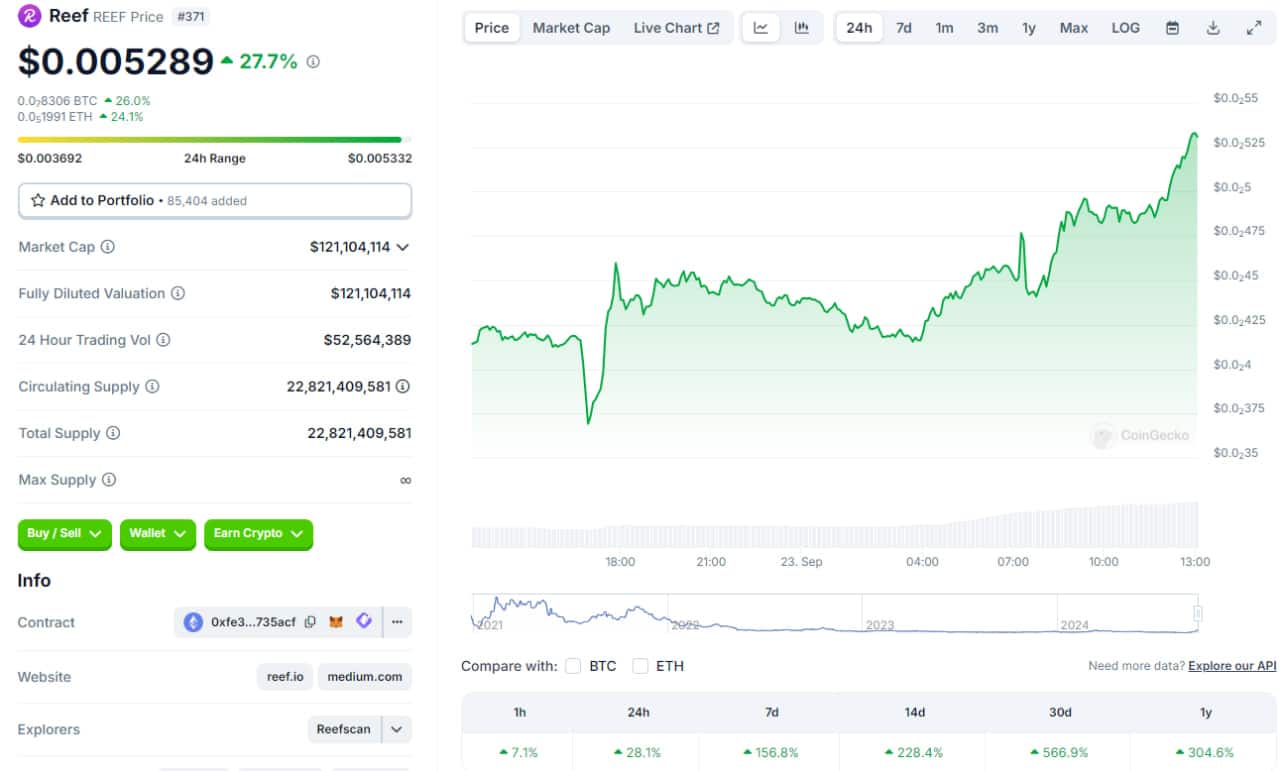Image resolution: width=1280 pixels, height=771 pixels.
Task: Click right handle of chart navigator
Action: [x=1198, y=613]
